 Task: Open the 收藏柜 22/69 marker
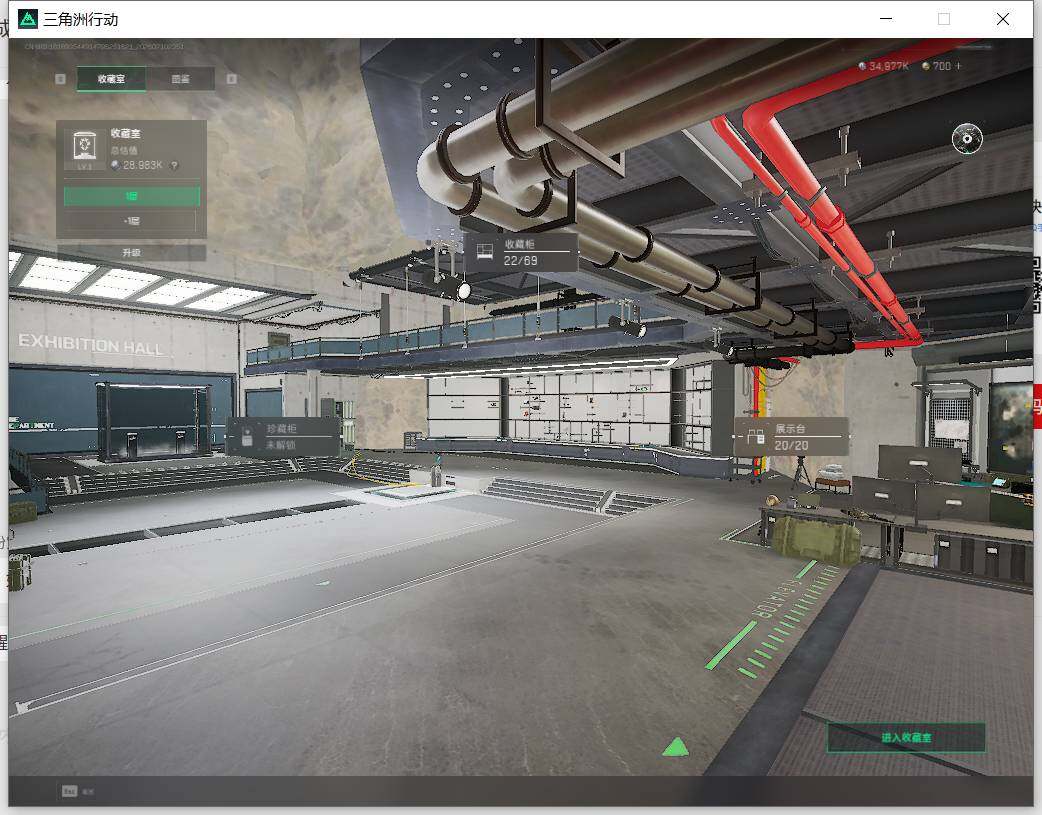[x=520, y=252]
